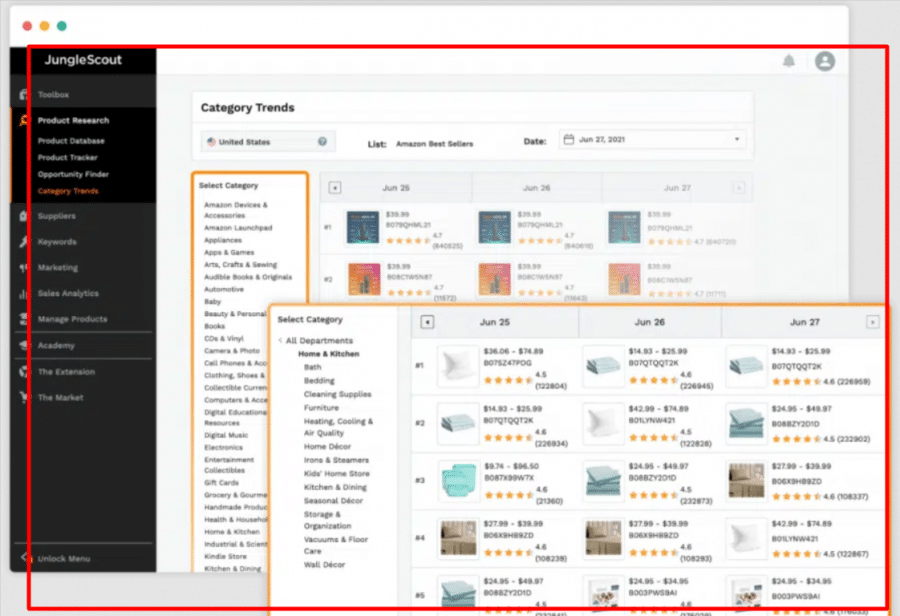Select Amazon Devices & Accessories category
The width and height of the screenshot is (900, 616).
pos(236,210)
